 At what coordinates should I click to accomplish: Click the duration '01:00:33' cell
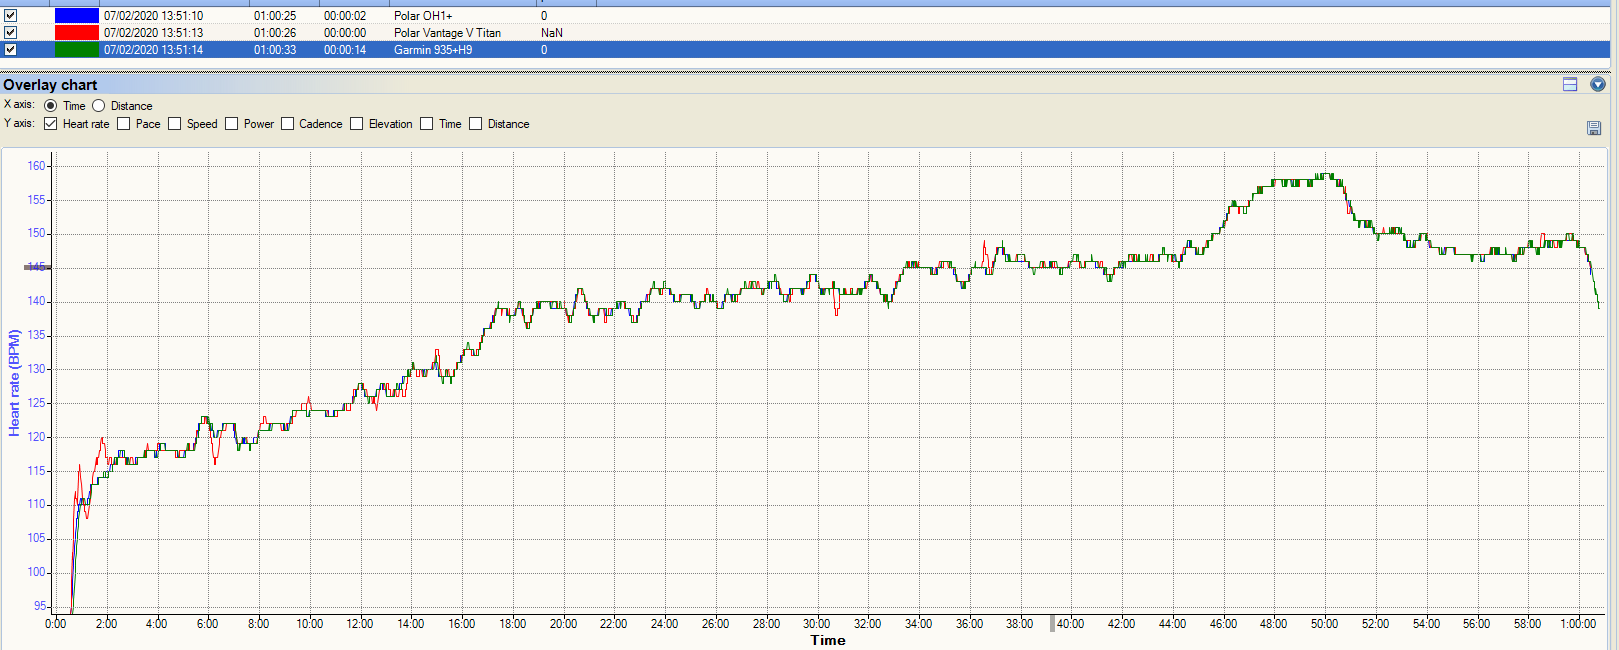[275, 50]
